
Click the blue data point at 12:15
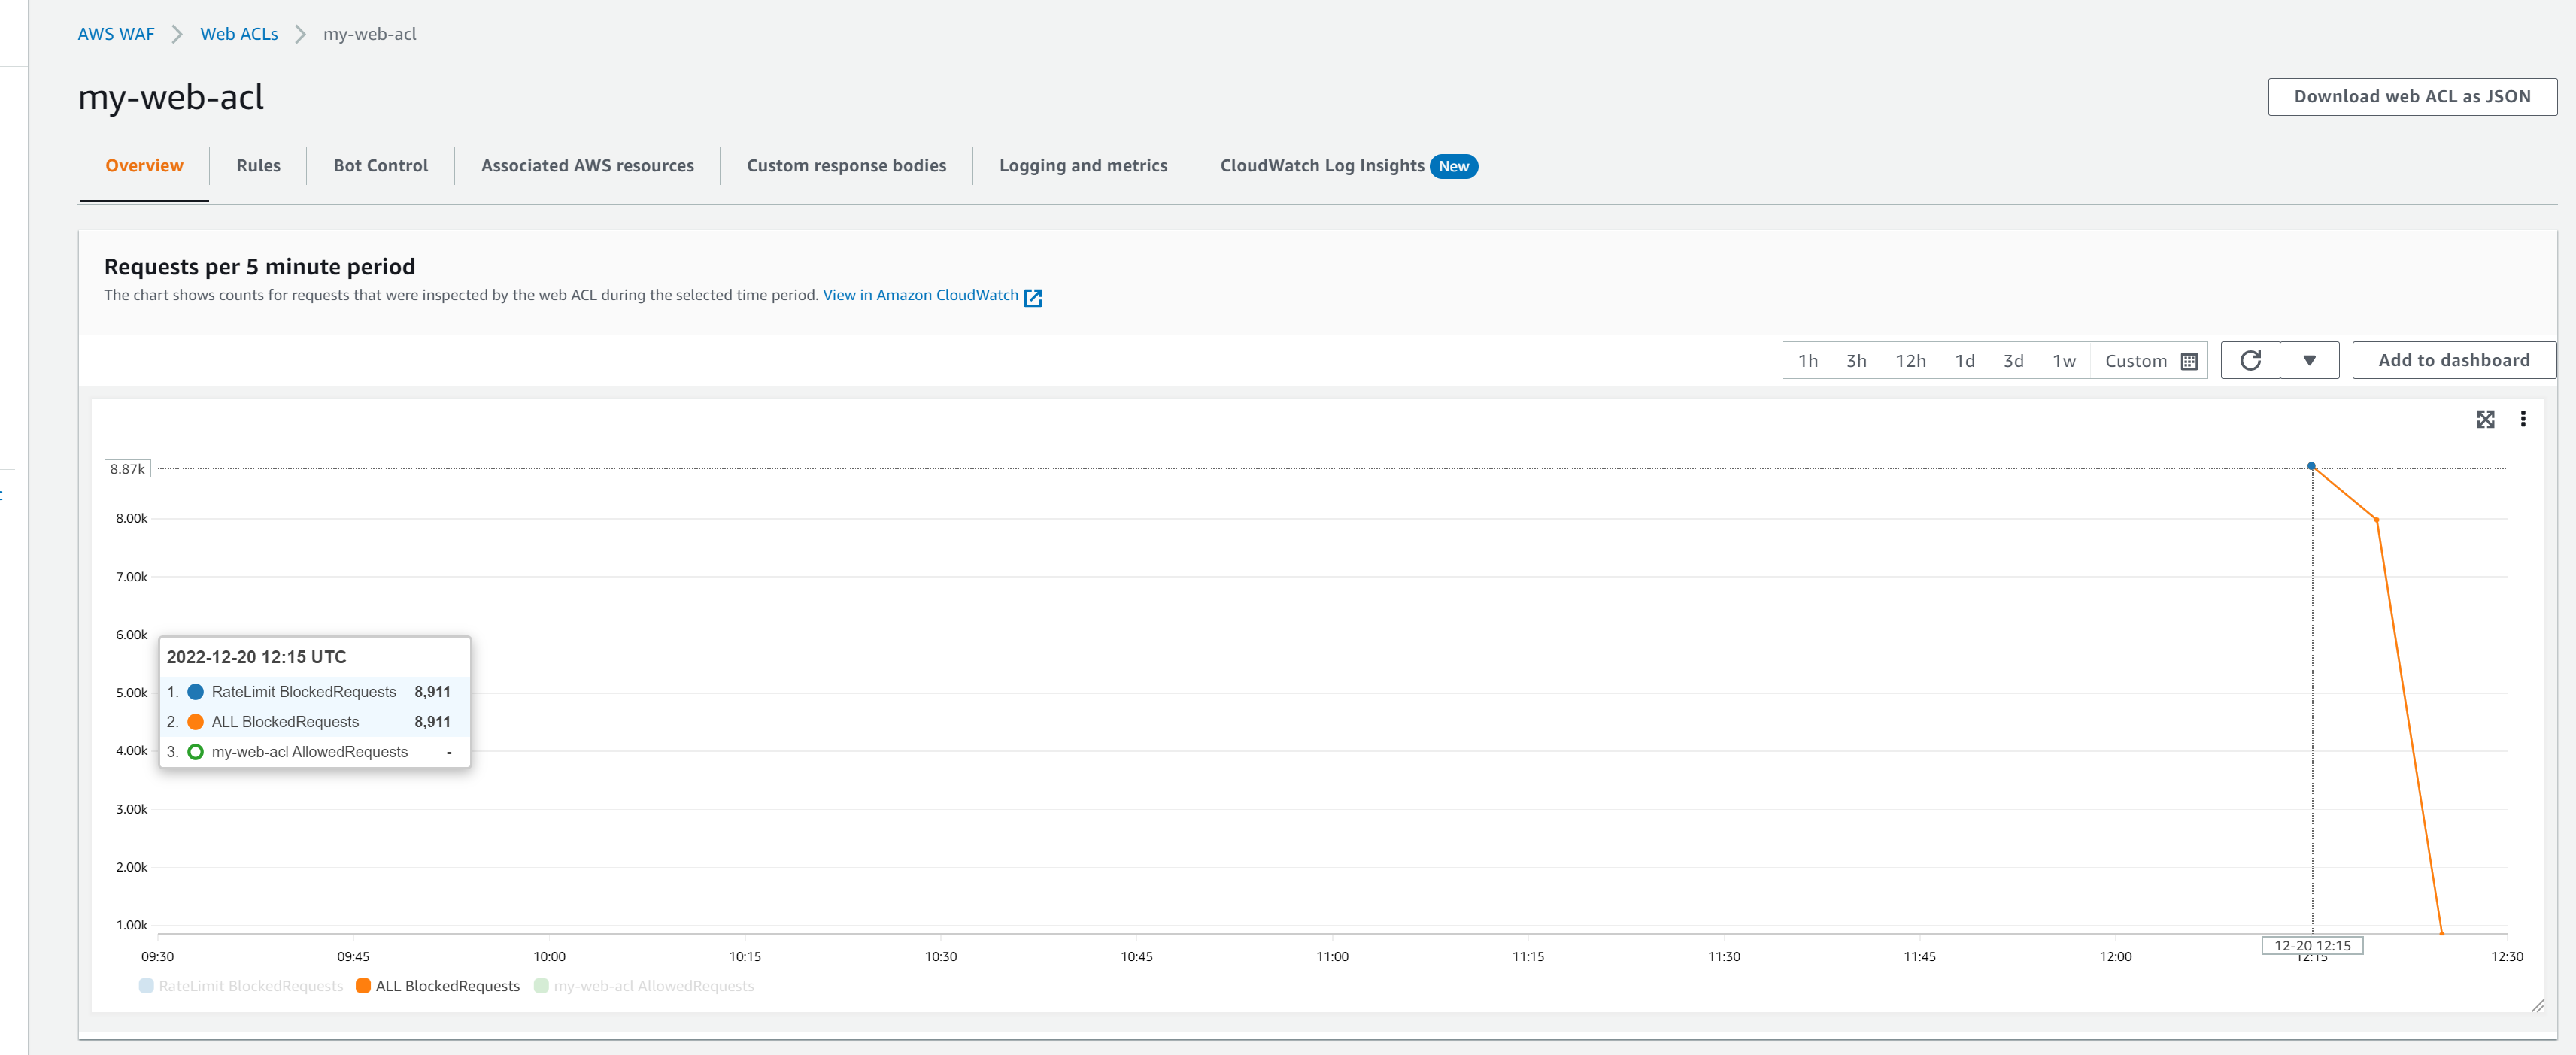point(2311,466)
